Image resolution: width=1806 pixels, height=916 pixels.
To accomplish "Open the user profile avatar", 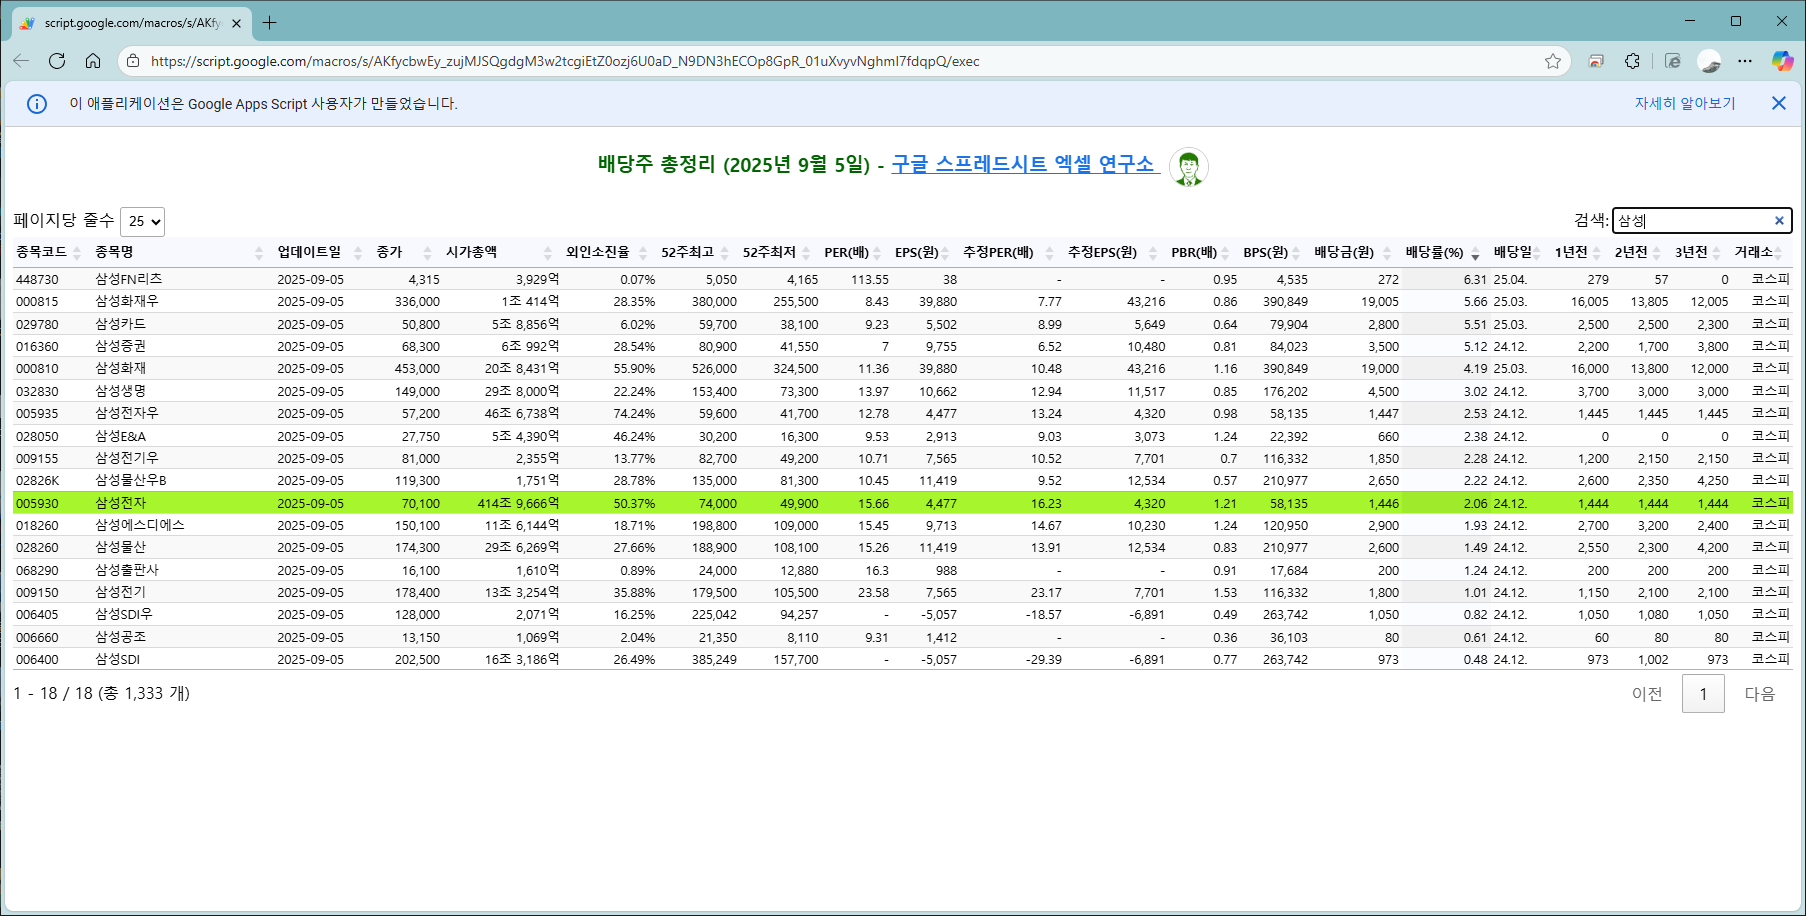I will [1709, 61].
